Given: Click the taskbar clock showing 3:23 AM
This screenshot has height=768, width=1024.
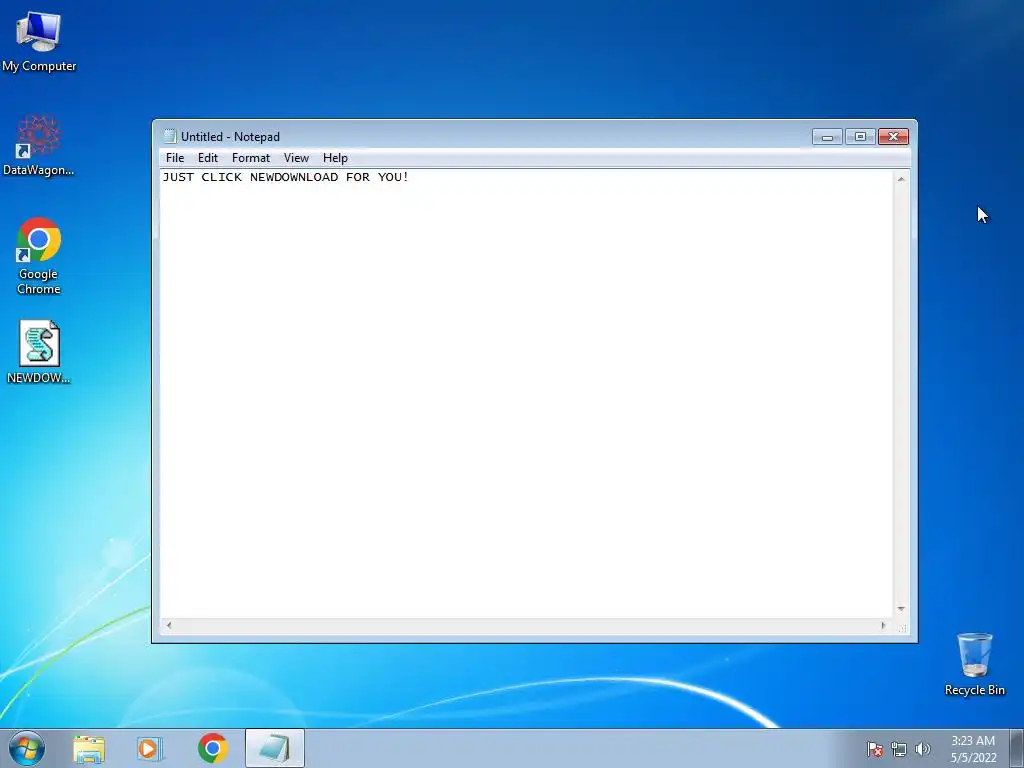Looking at the screenshot, I should 973,749.
